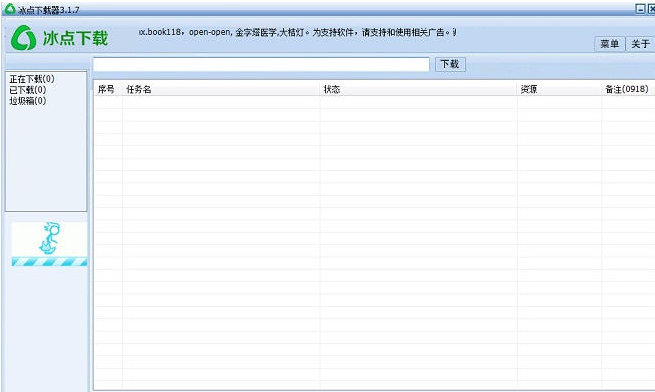
Task: Open the 关于 about button
Action: pos(640,43)
